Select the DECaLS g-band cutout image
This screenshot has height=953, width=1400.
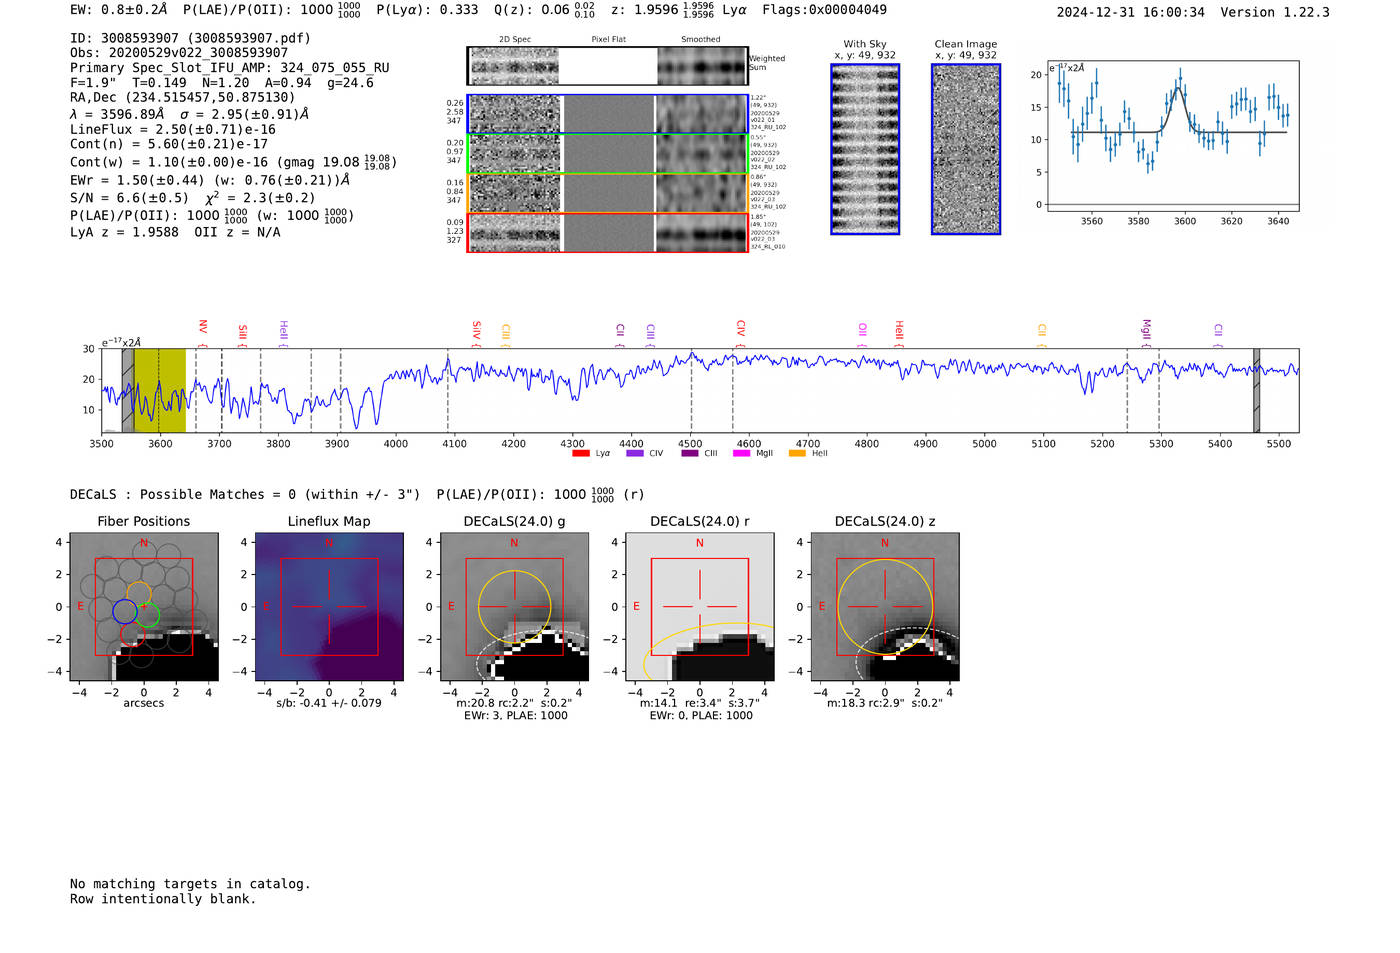point(514,607)
